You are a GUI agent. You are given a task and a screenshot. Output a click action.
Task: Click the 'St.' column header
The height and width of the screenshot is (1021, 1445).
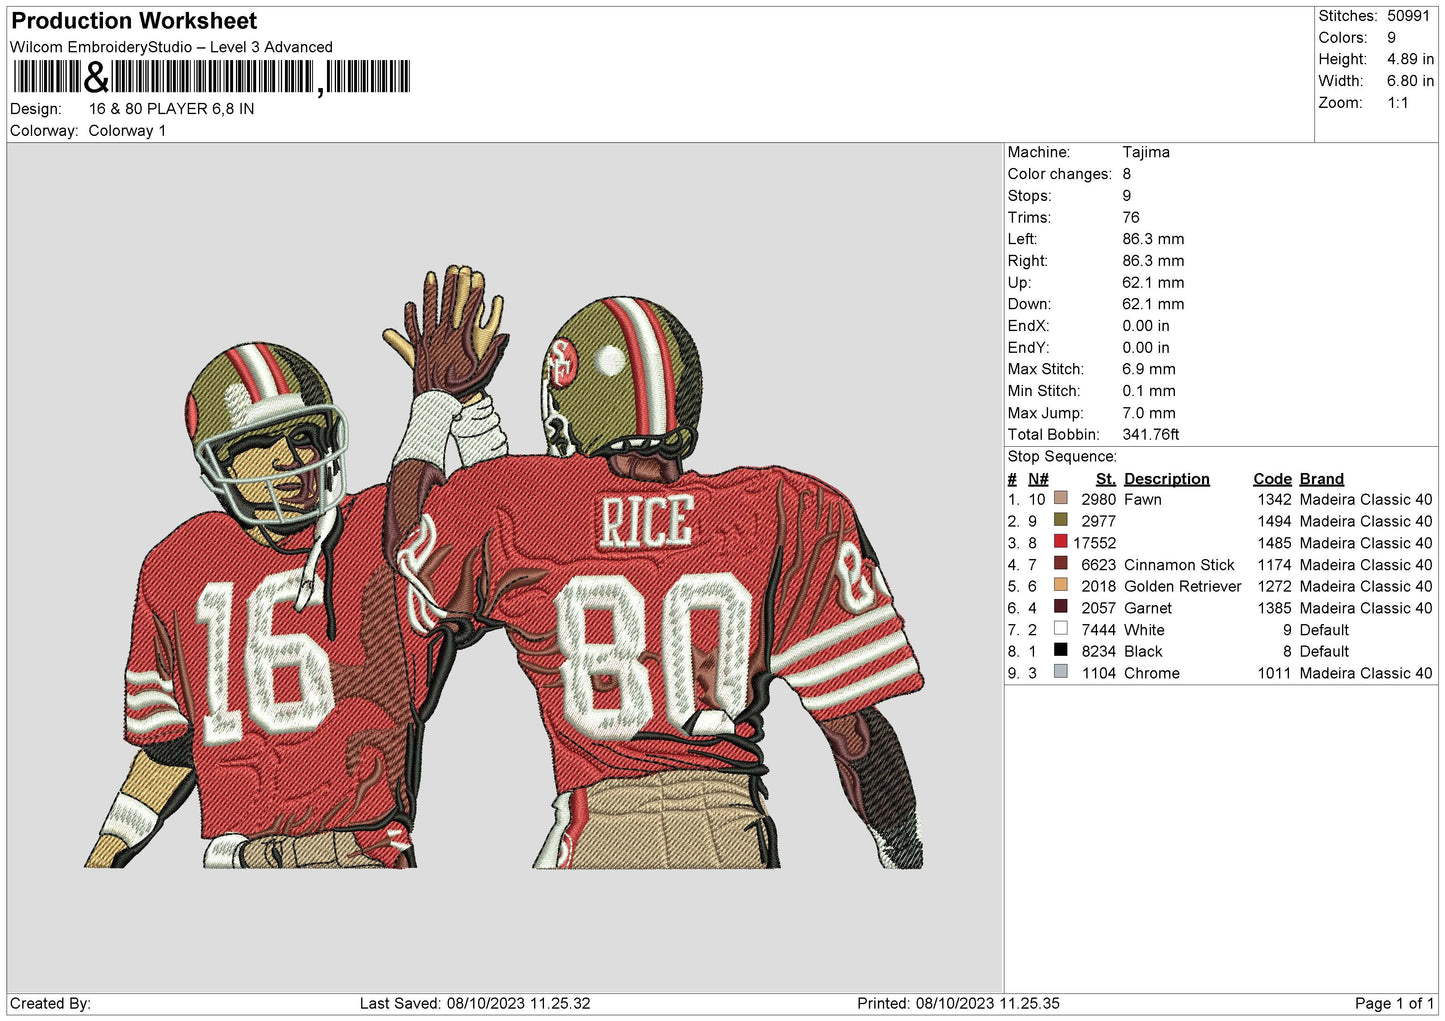pyautogui.click(x=1105, y=479)
